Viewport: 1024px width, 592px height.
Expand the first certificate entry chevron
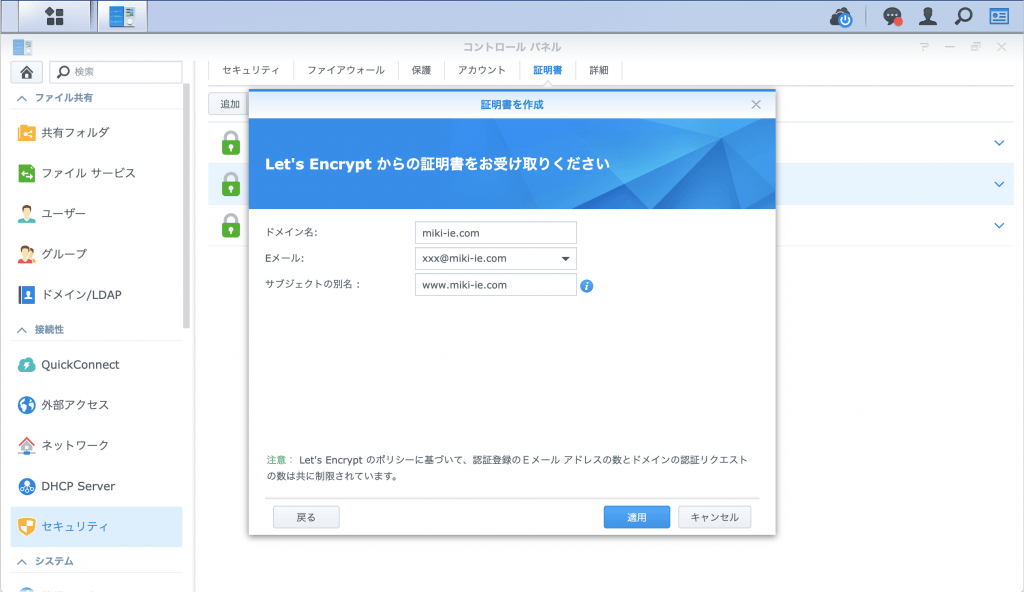[998, 143]
